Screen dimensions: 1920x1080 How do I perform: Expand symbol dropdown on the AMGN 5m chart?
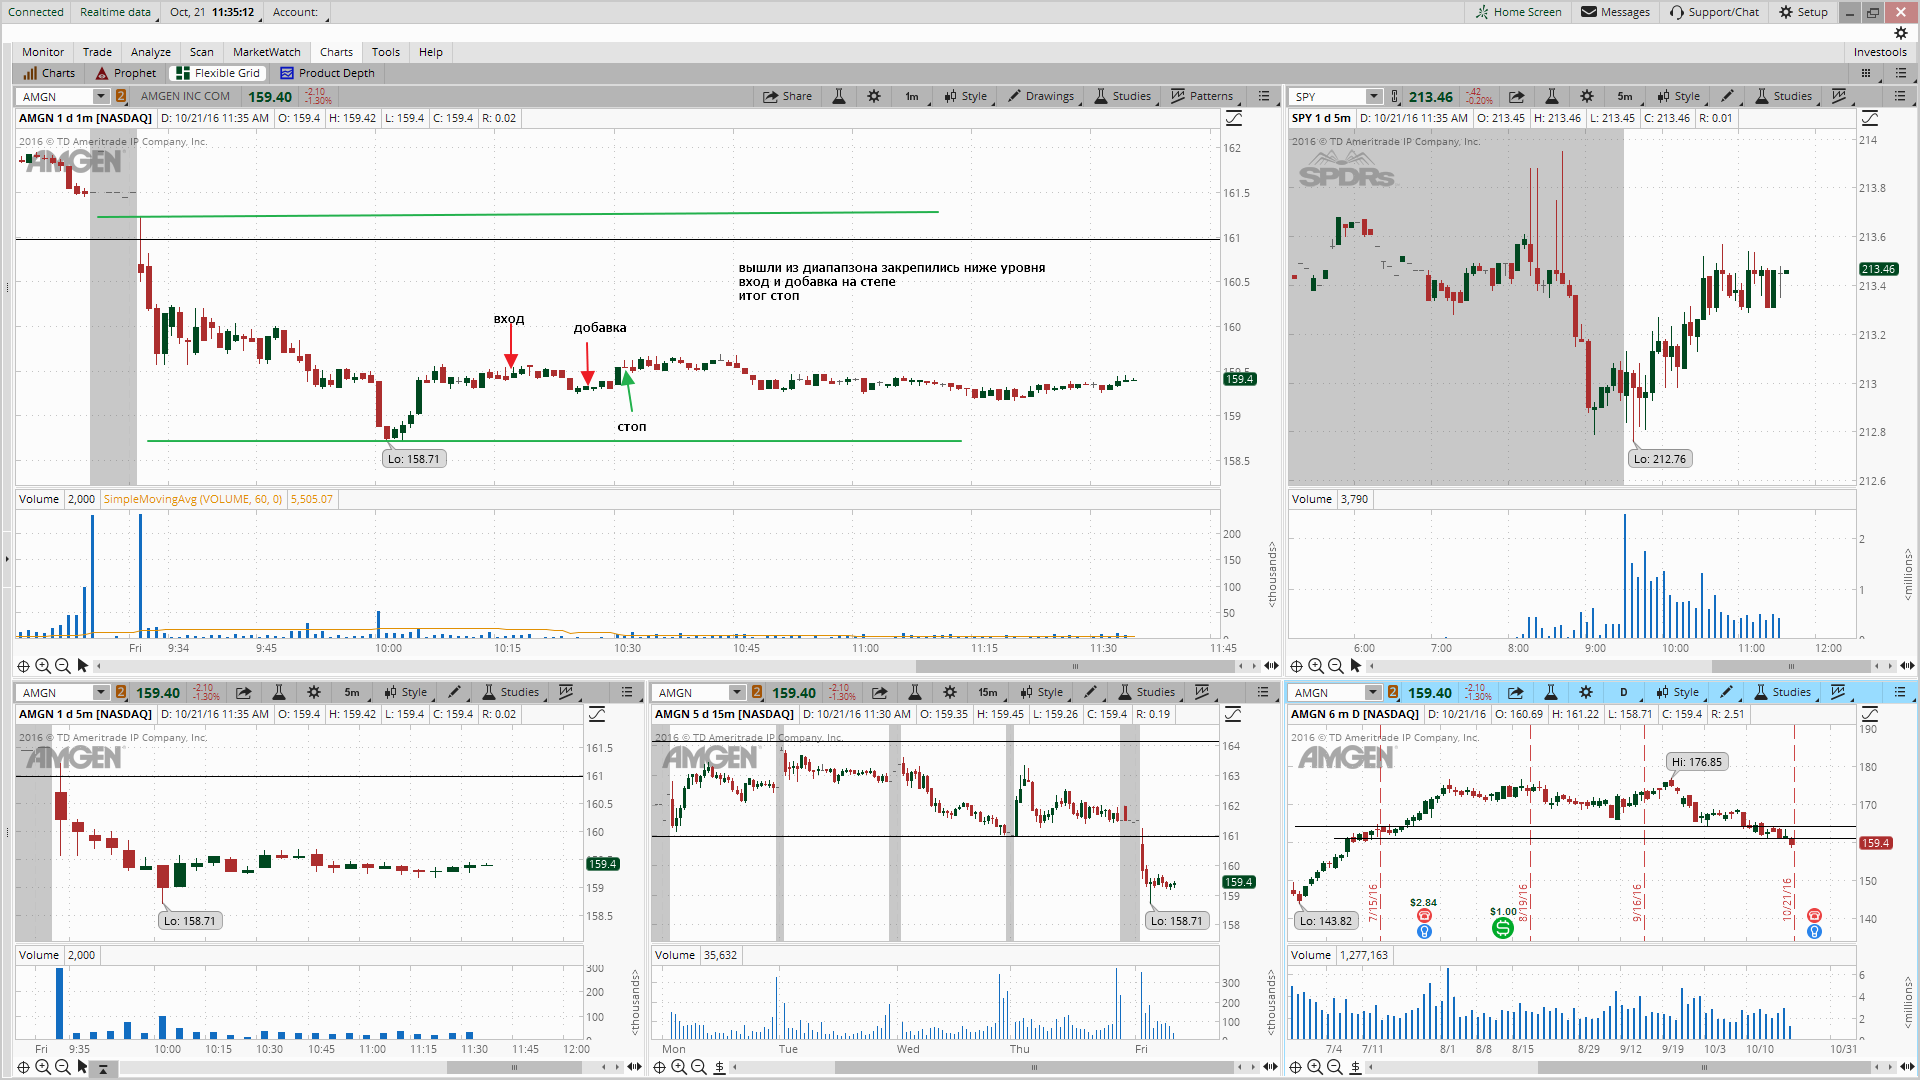(x=101, y=693)
